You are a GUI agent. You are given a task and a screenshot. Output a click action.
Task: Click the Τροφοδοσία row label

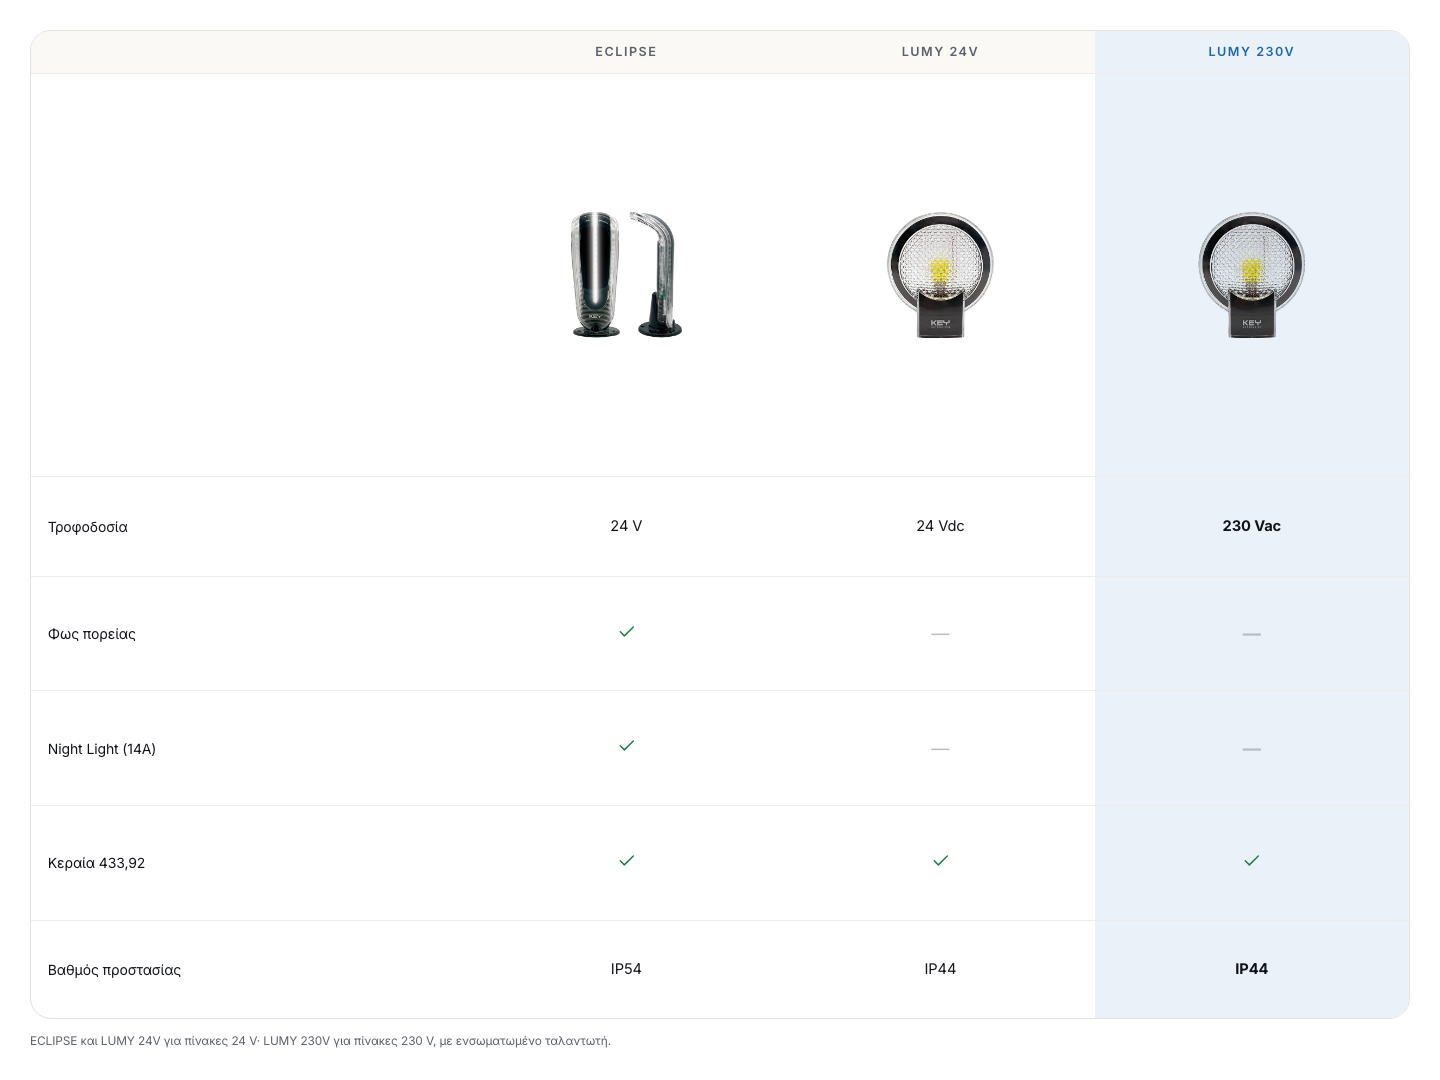[x=88, y=527]
